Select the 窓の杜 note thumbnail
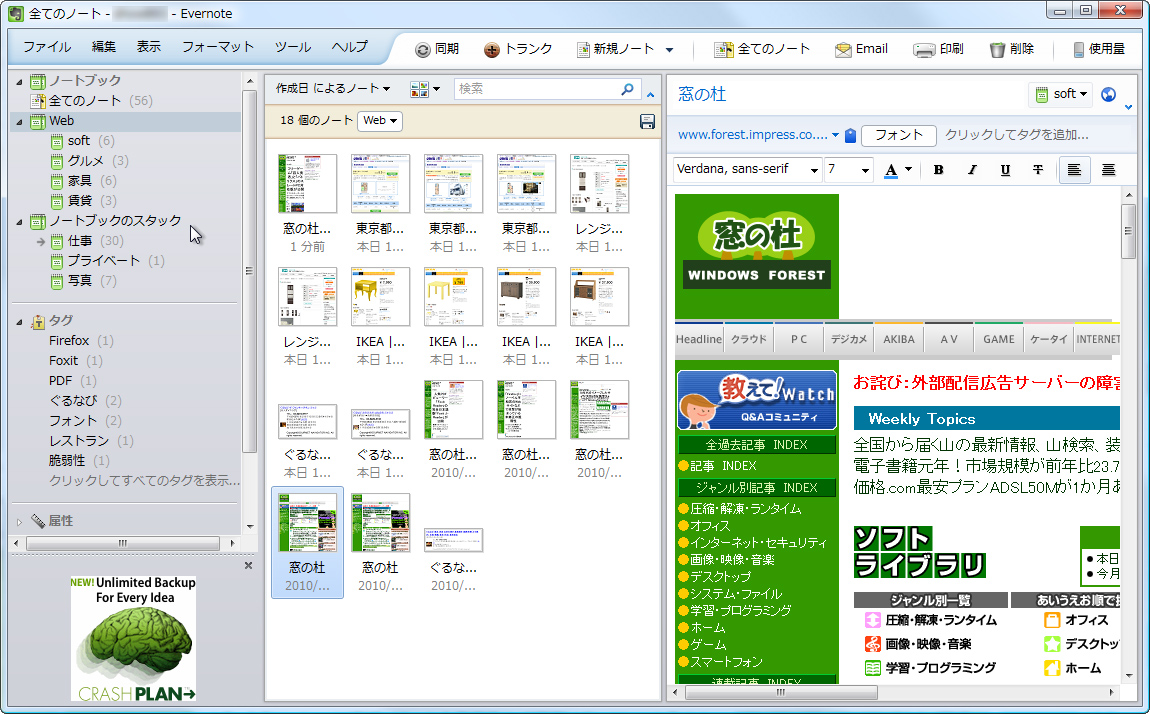Image resolution: width=1150 pixels, height=714 pixels. pos(307,521)
